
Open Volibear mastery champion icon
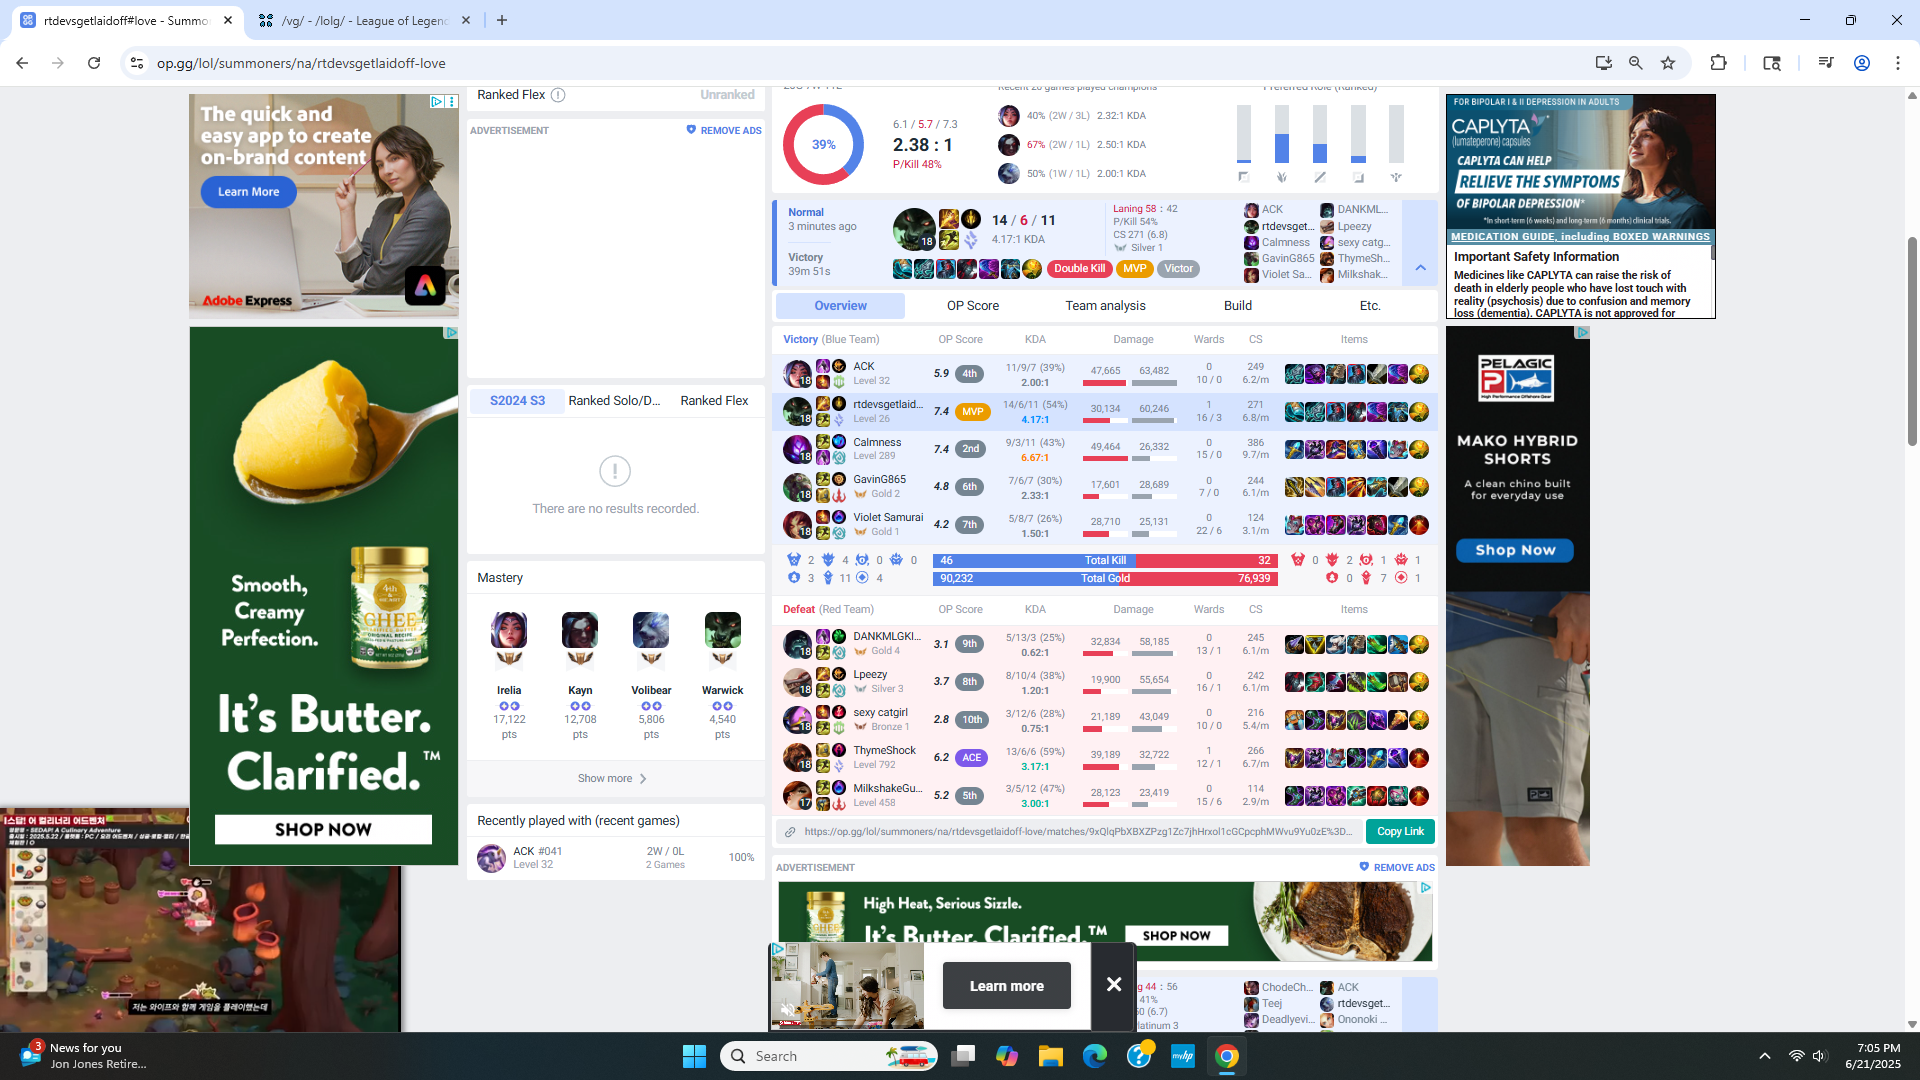pos(651,631)
